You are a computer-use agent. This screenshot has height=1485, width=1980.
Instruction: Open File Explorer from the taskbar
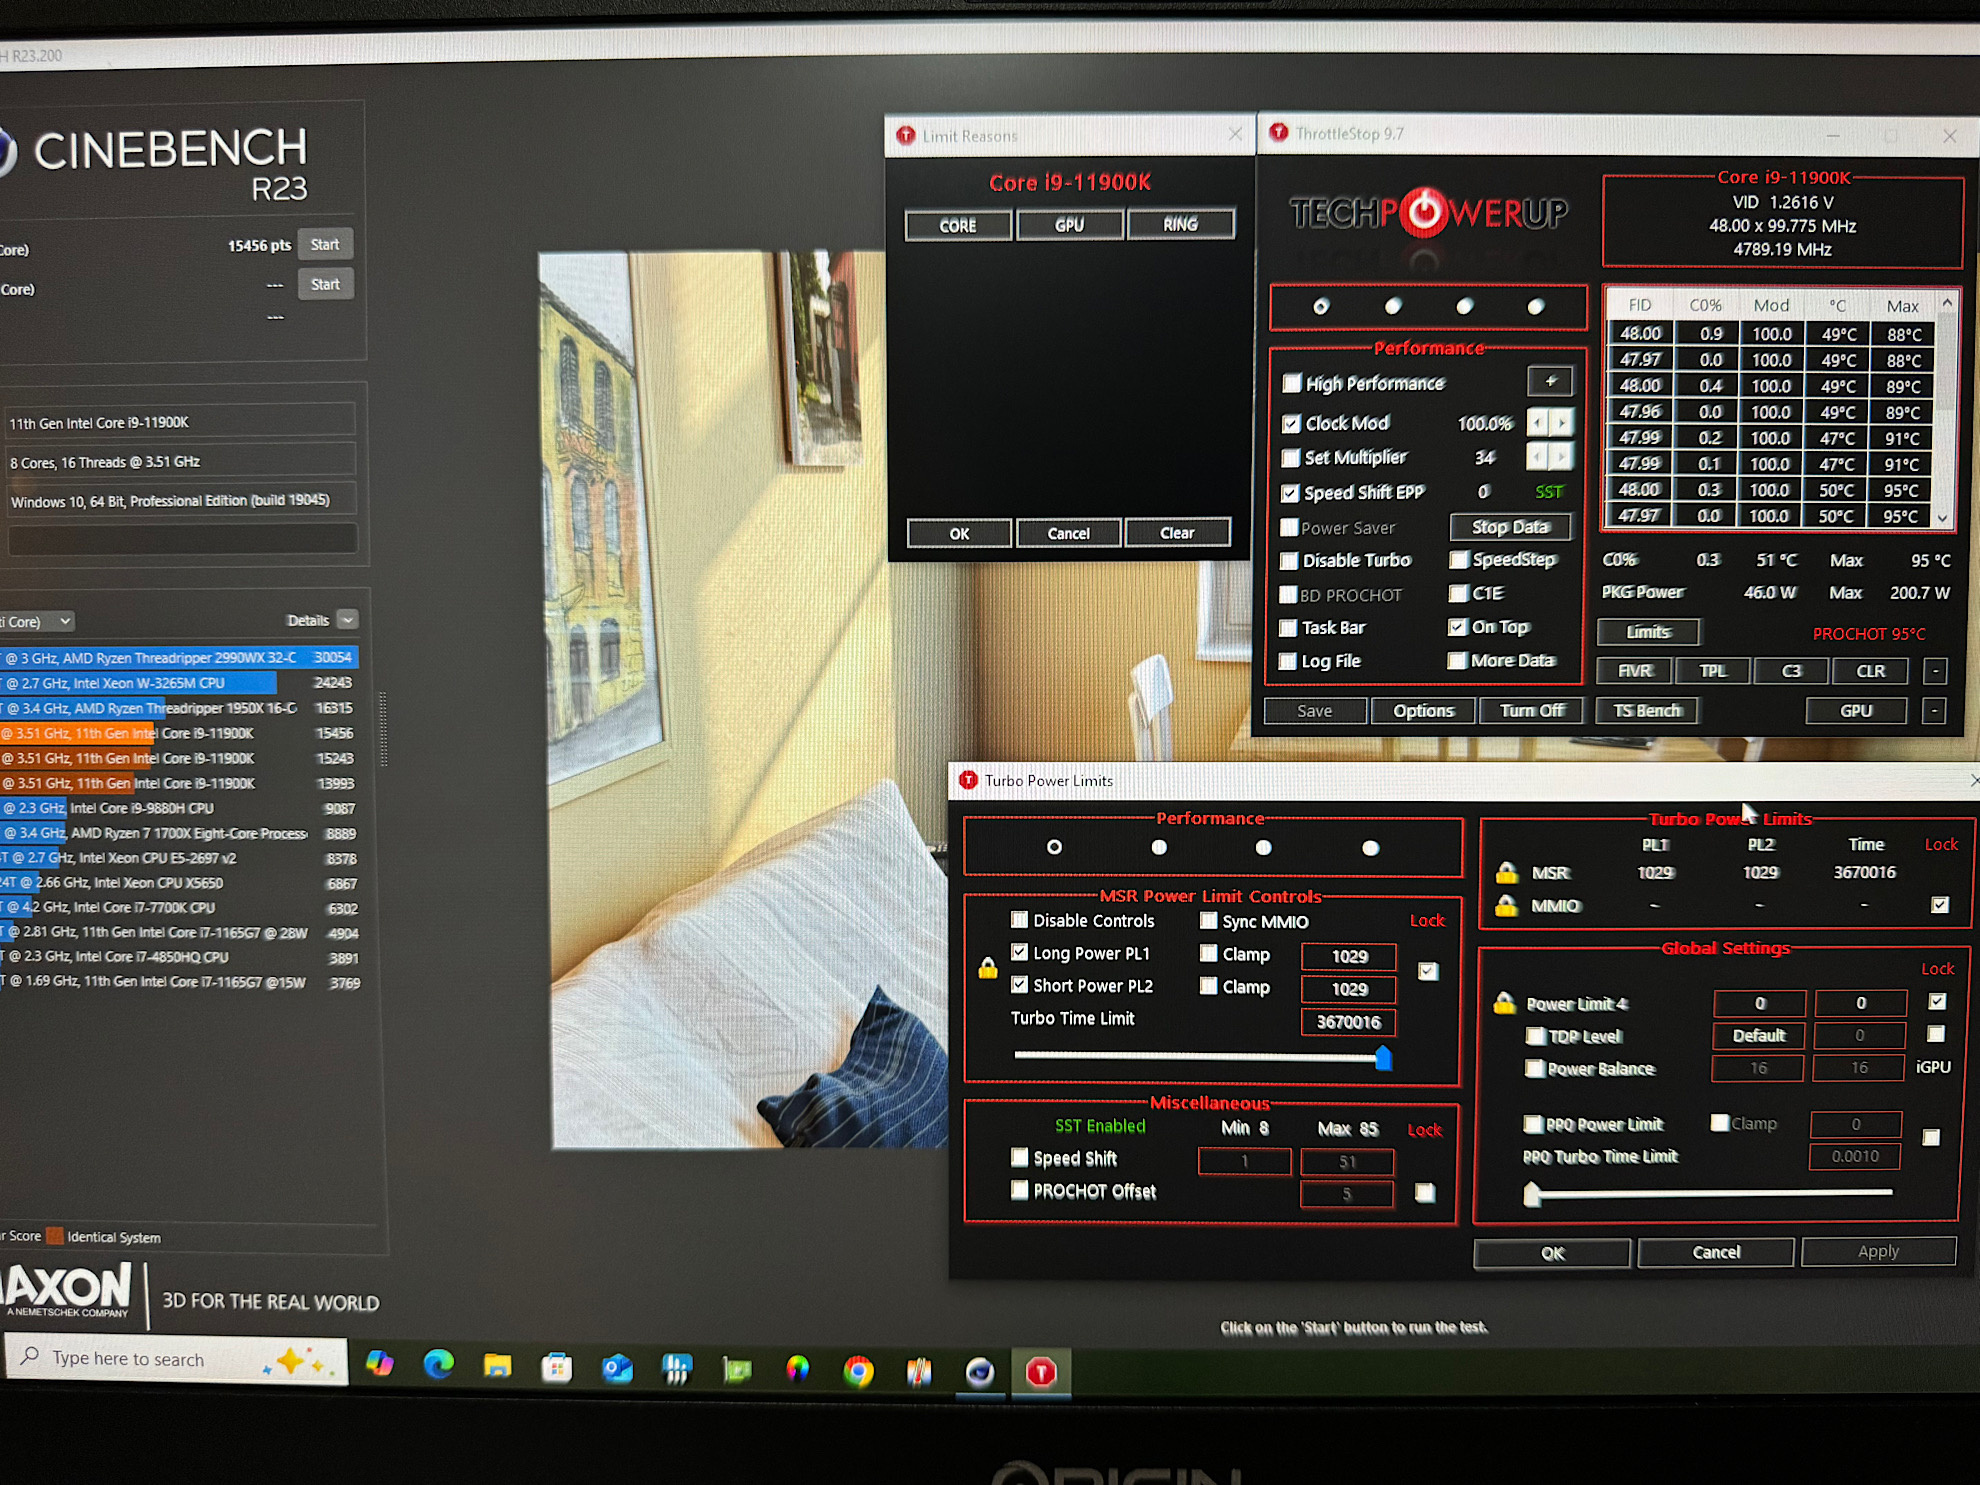pos(497,1366)
